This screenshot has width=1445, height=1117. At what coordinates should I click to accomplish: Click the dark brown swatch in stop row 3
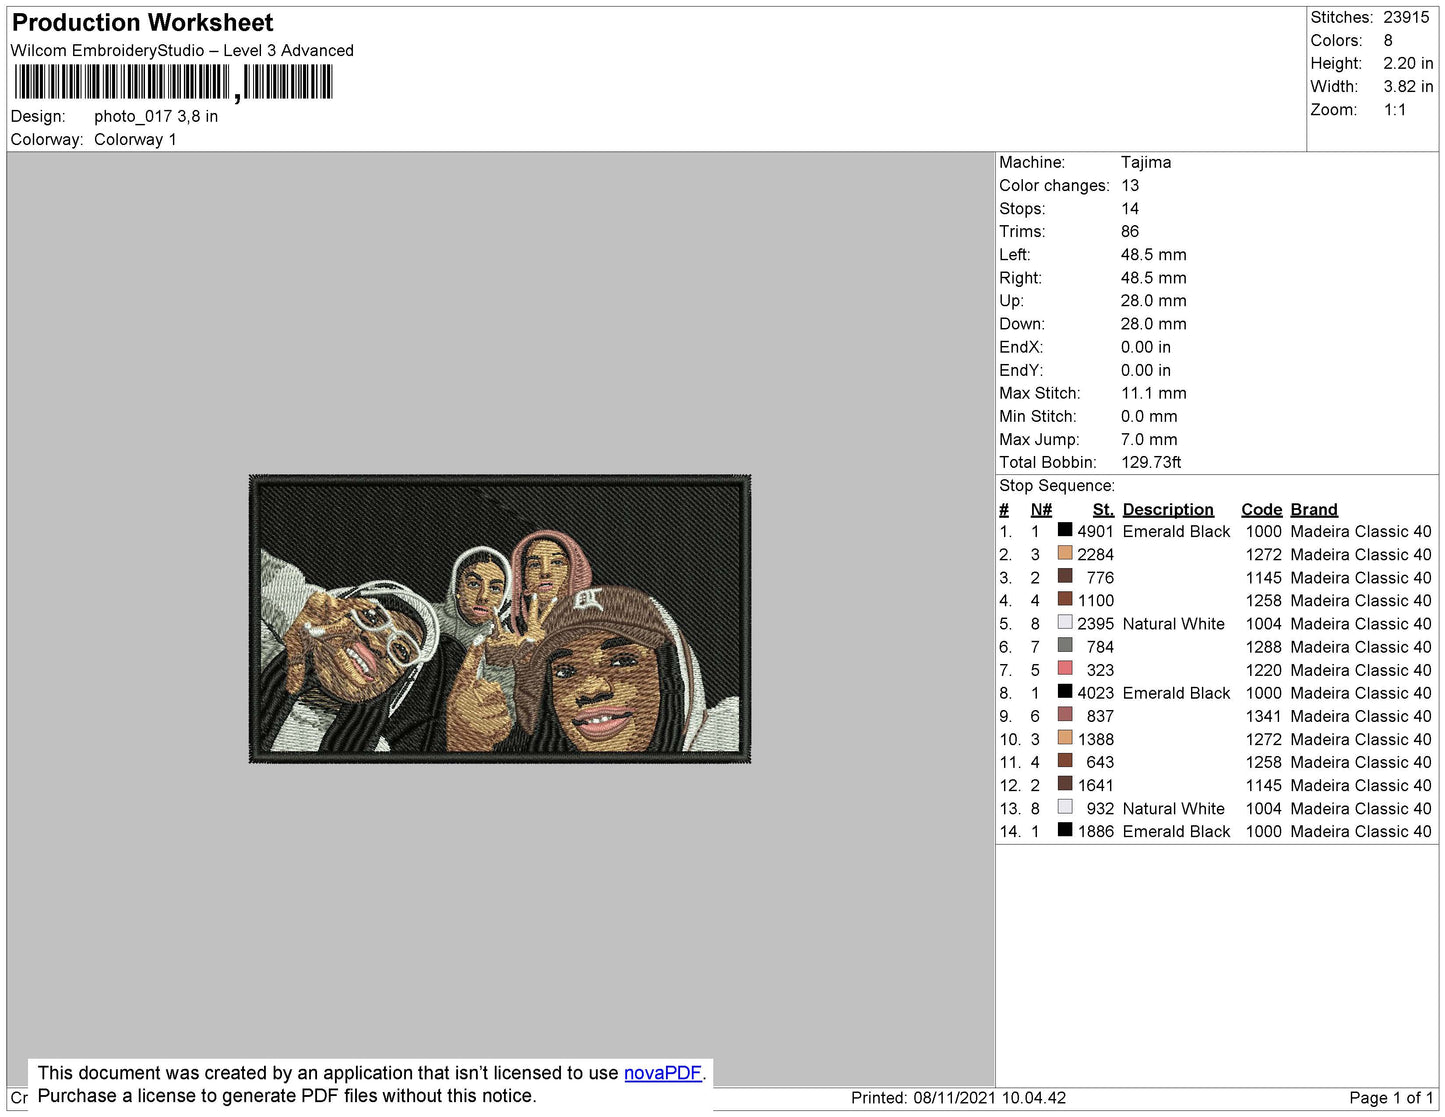(x=1065, y=576)
